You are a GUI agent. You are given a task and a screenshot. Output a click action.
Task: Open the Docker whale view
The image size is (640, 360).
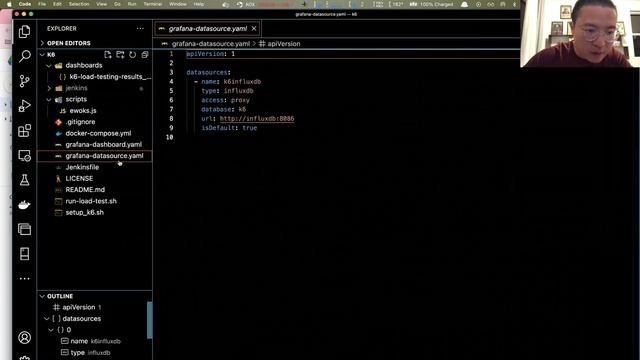(x=24, y=205)
